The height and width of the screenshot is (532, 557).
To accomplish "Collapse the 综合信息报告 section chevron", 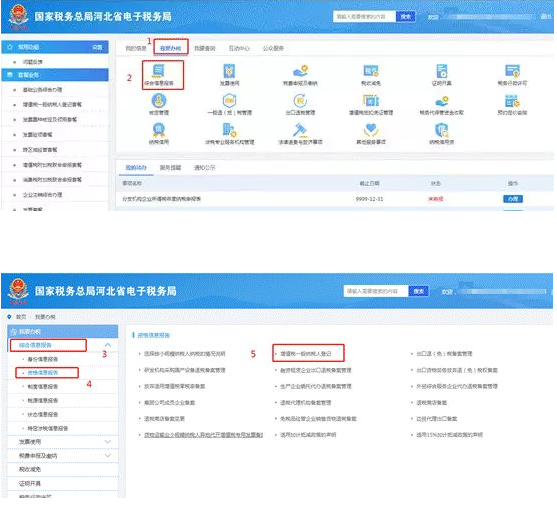I will click(x=108, y=345).
